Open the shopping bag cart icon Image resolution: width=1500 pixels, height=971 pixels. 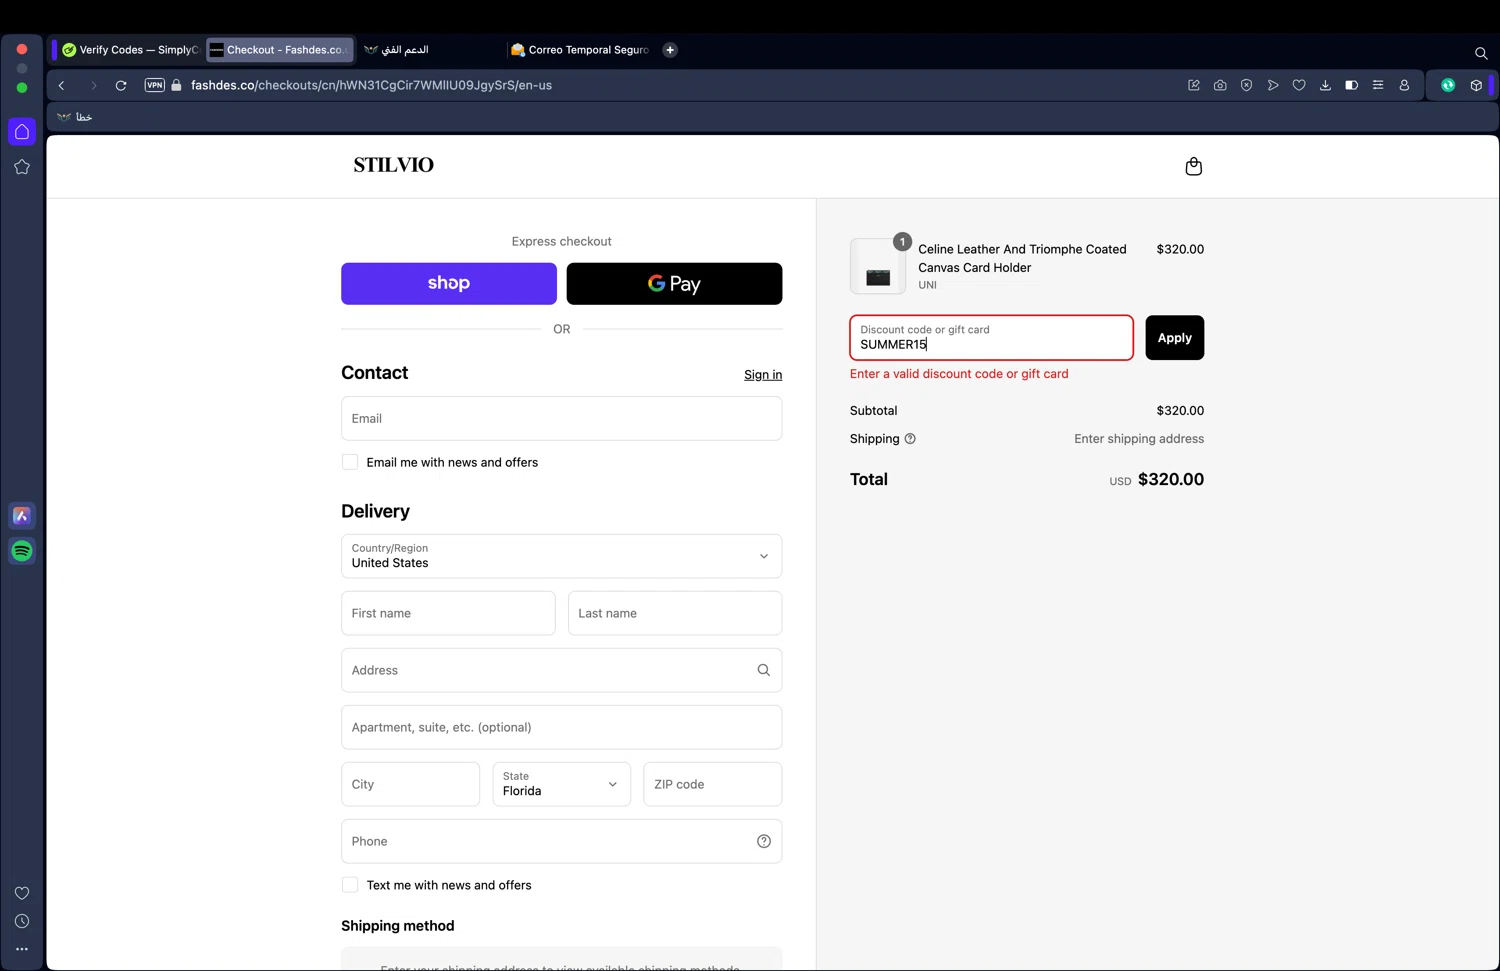pos(1193,166)
